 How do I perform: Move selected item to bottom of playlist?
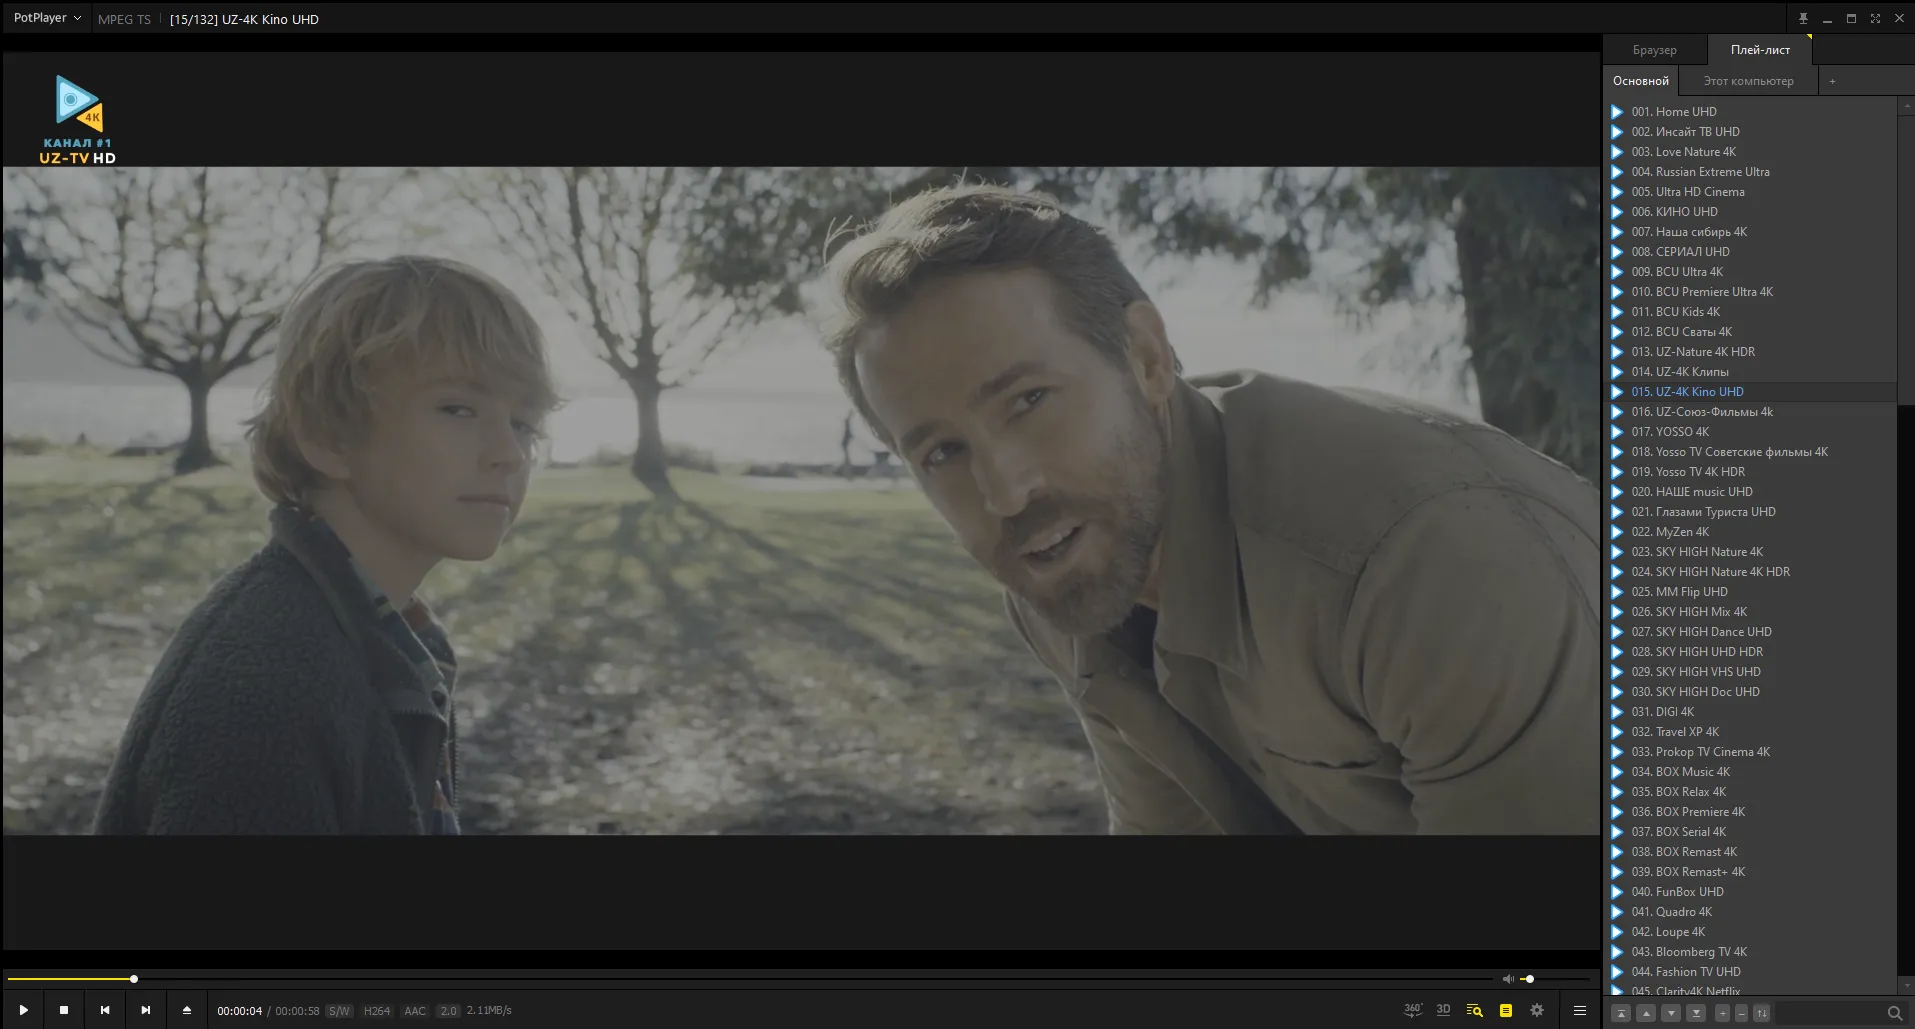pos(1696,1013)
